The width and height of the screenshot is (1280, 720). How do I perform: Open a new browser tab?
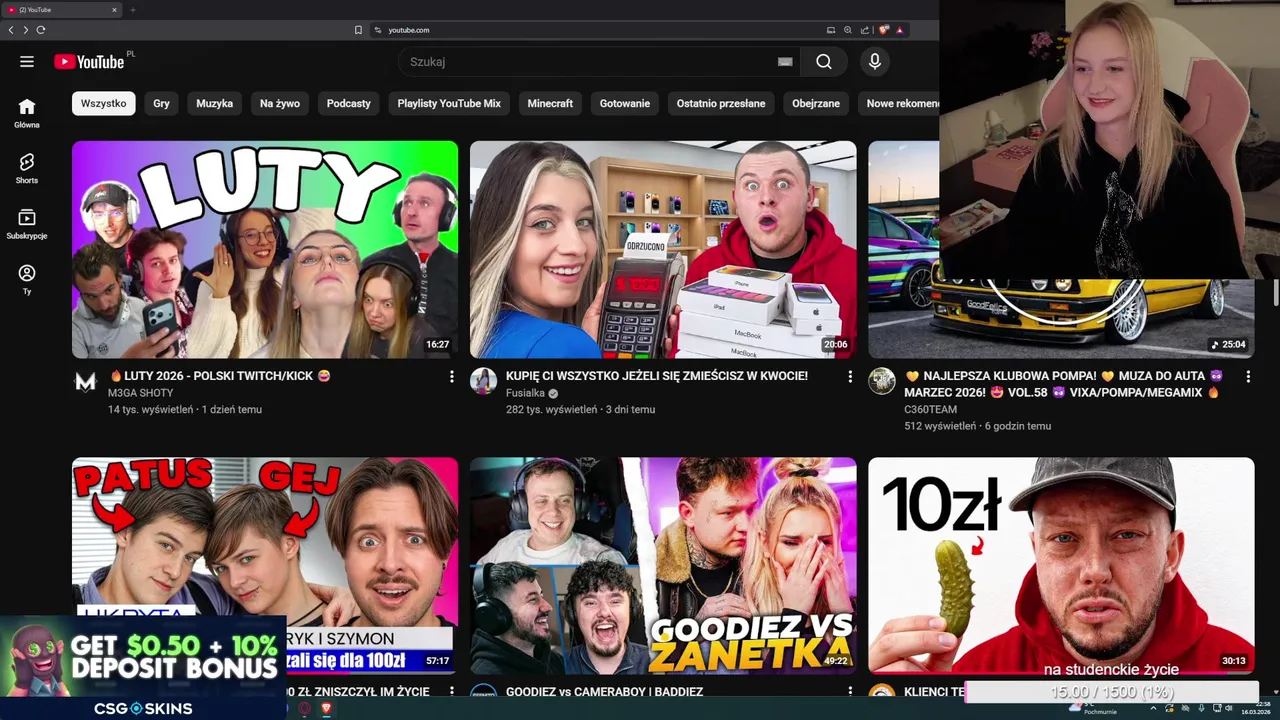pyautogui.click(x=132, y=10)
